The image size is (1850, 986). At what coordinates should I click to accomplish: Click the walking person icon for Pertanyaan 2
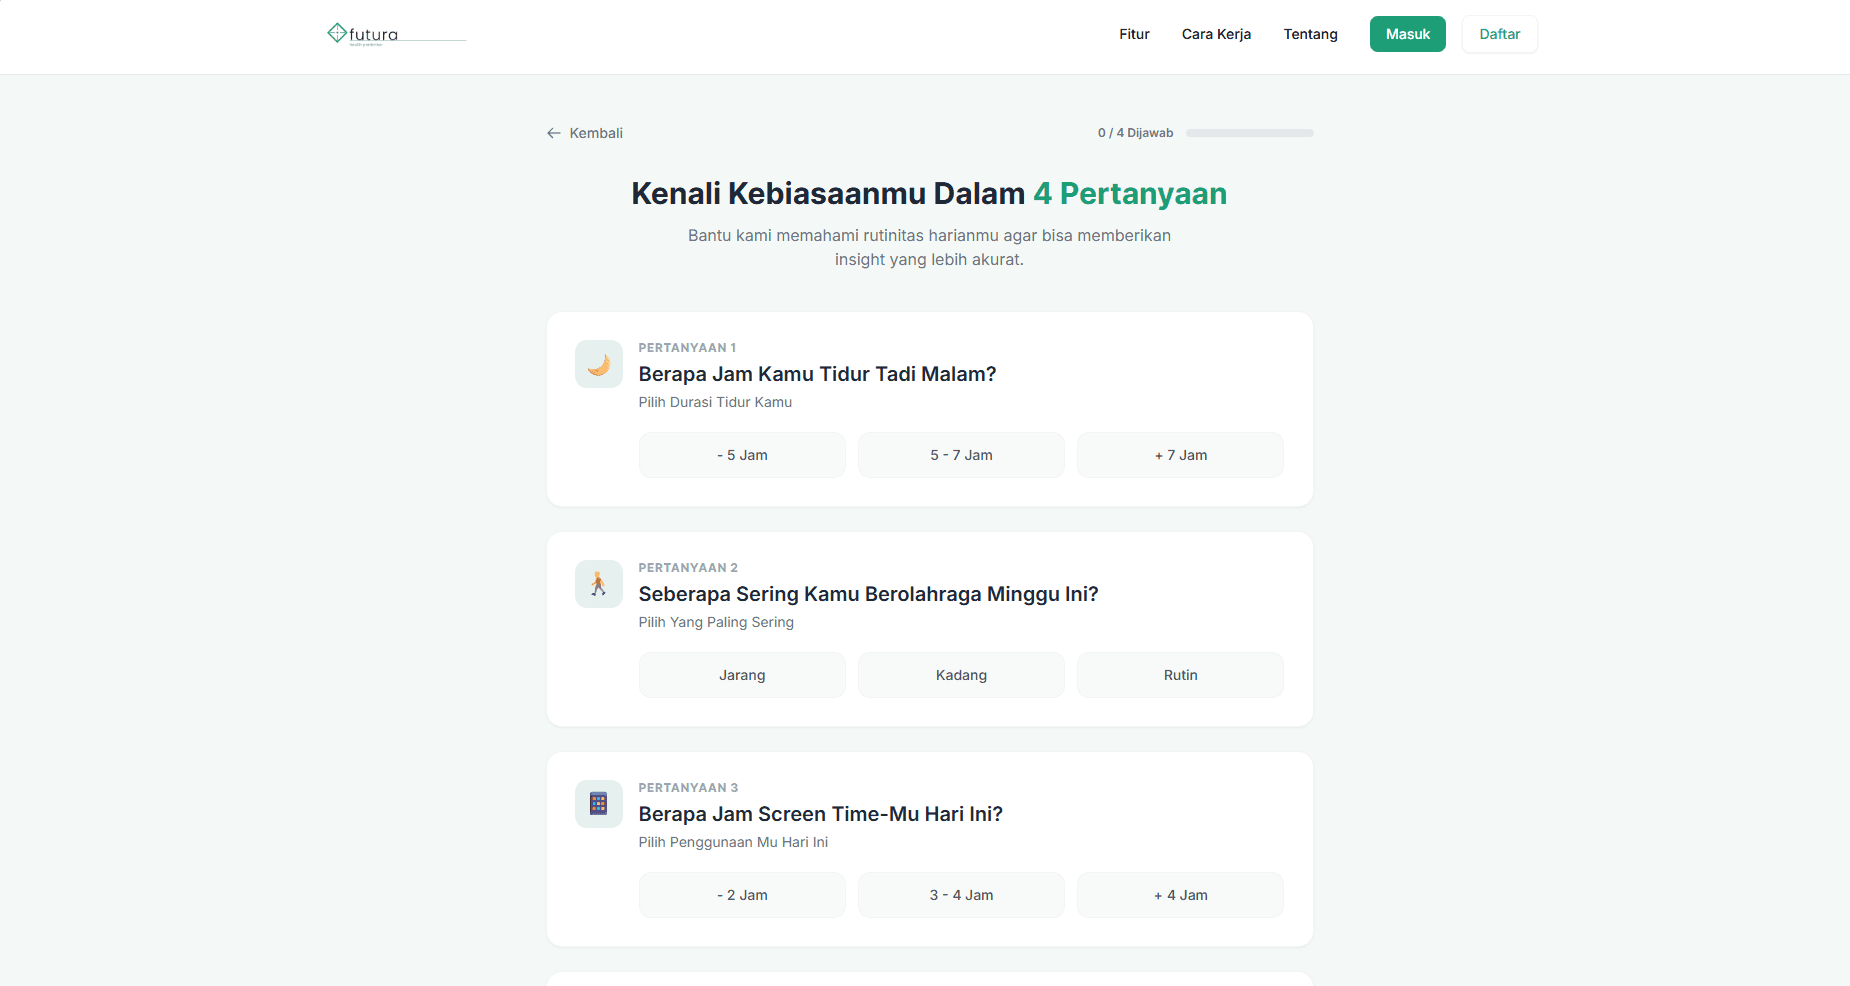click(599, 584)
